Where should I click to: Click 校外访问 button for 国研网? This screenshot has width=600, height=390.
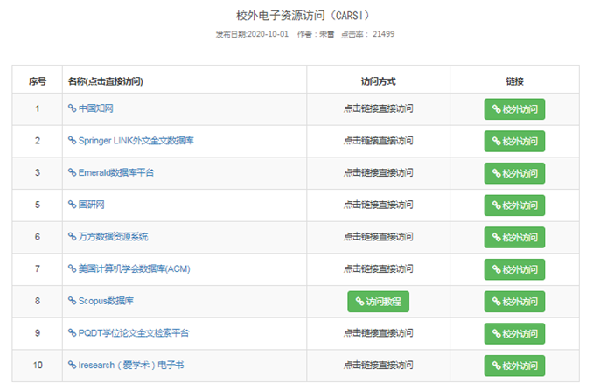[515, 206]
